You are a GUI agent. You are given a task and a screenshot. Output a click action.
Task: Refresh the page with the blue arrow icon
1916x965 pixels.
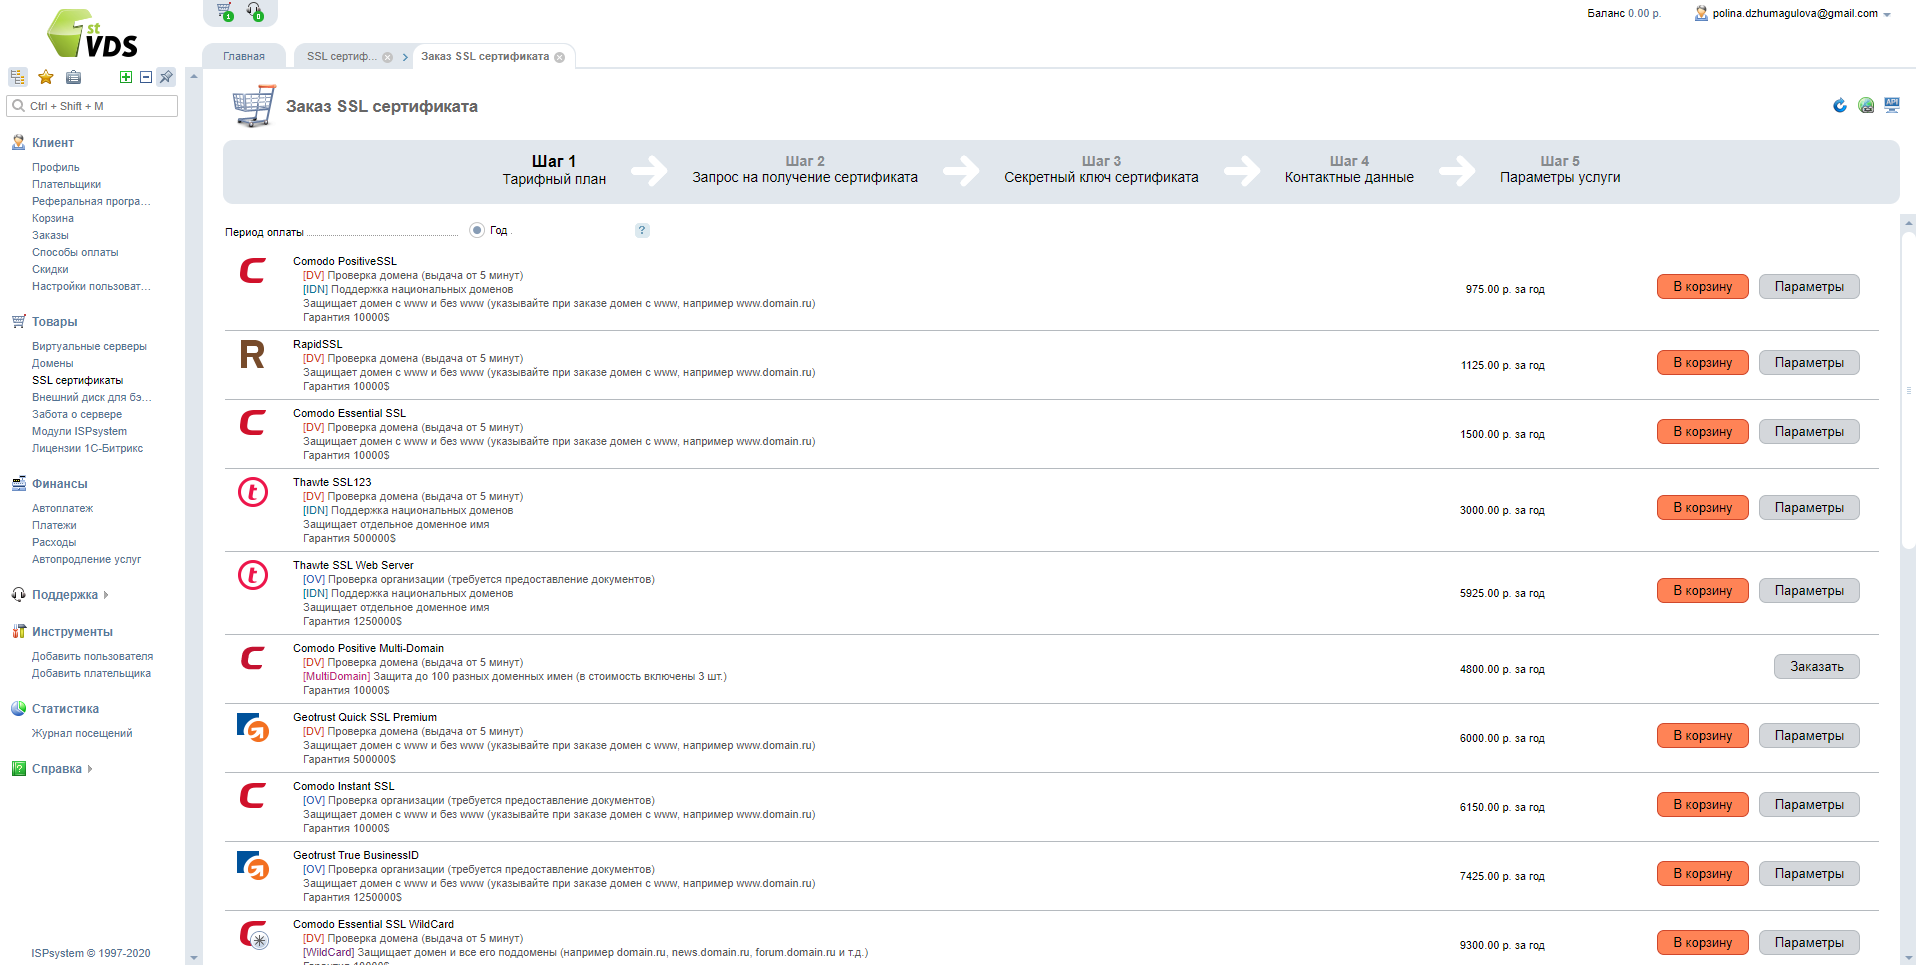(x=1840, y=105)
